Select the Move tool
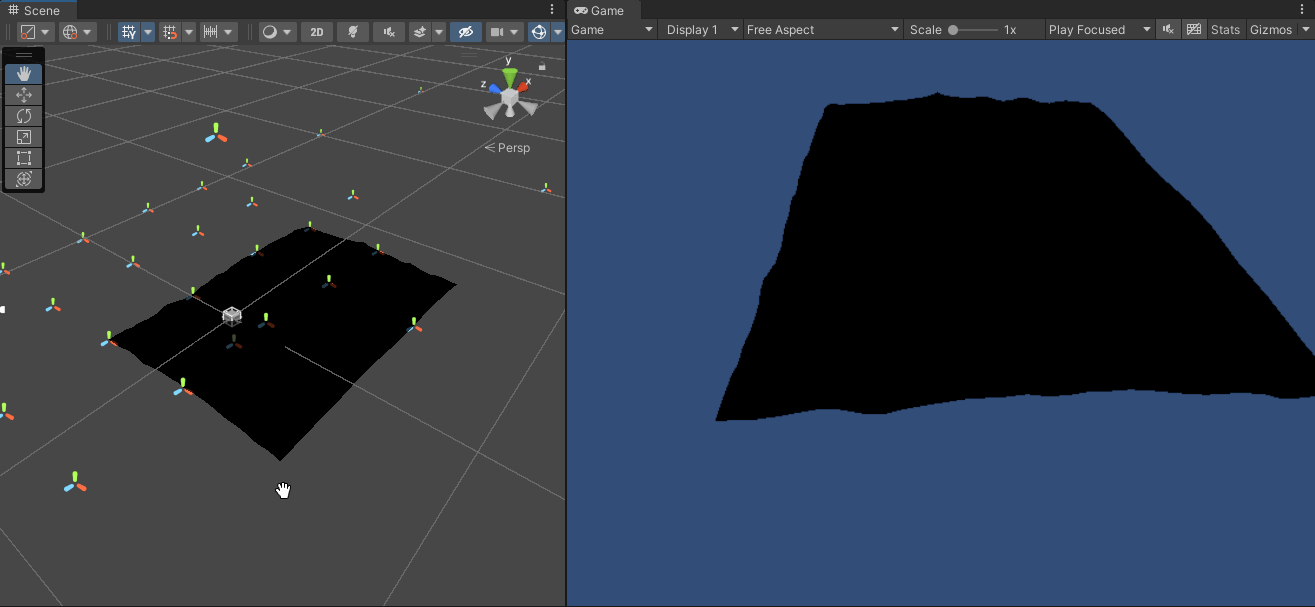 click(x=24, y=94)
